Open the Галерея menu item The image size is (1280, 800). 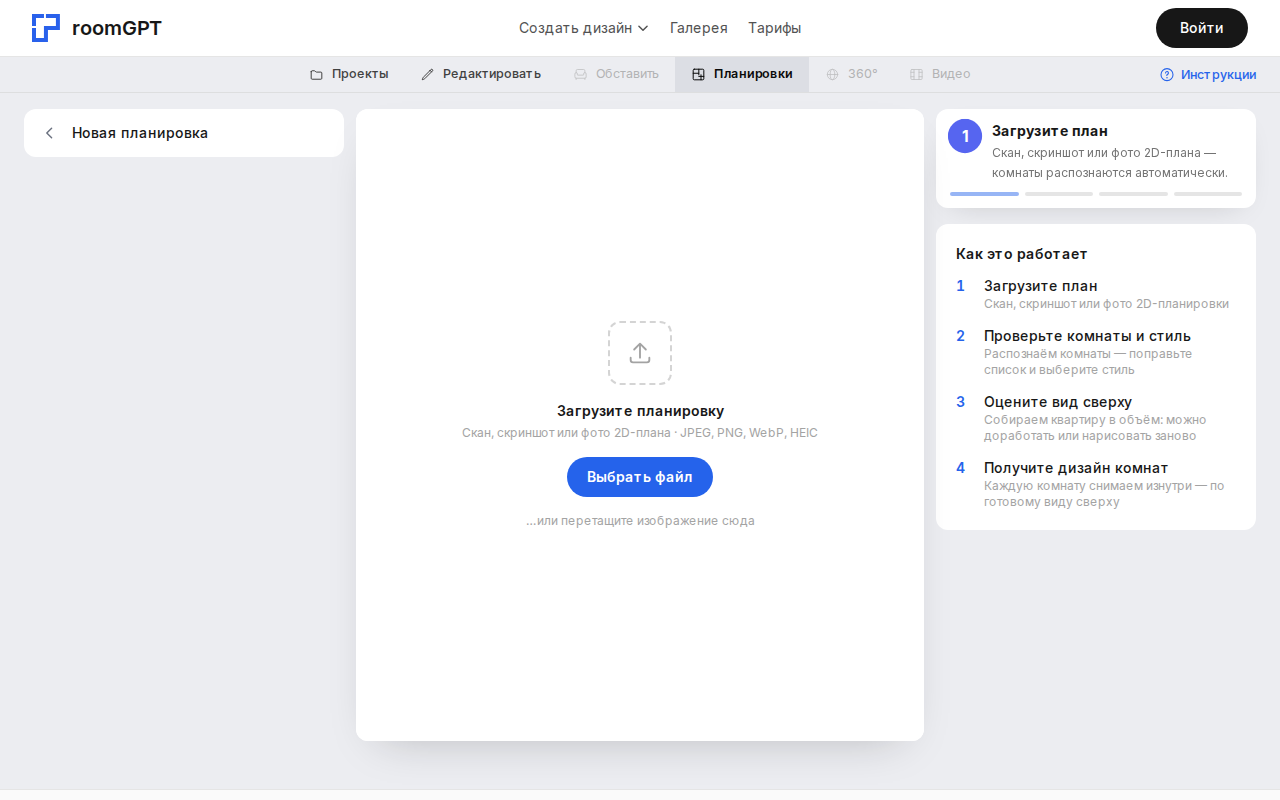(x=699, y=28)
